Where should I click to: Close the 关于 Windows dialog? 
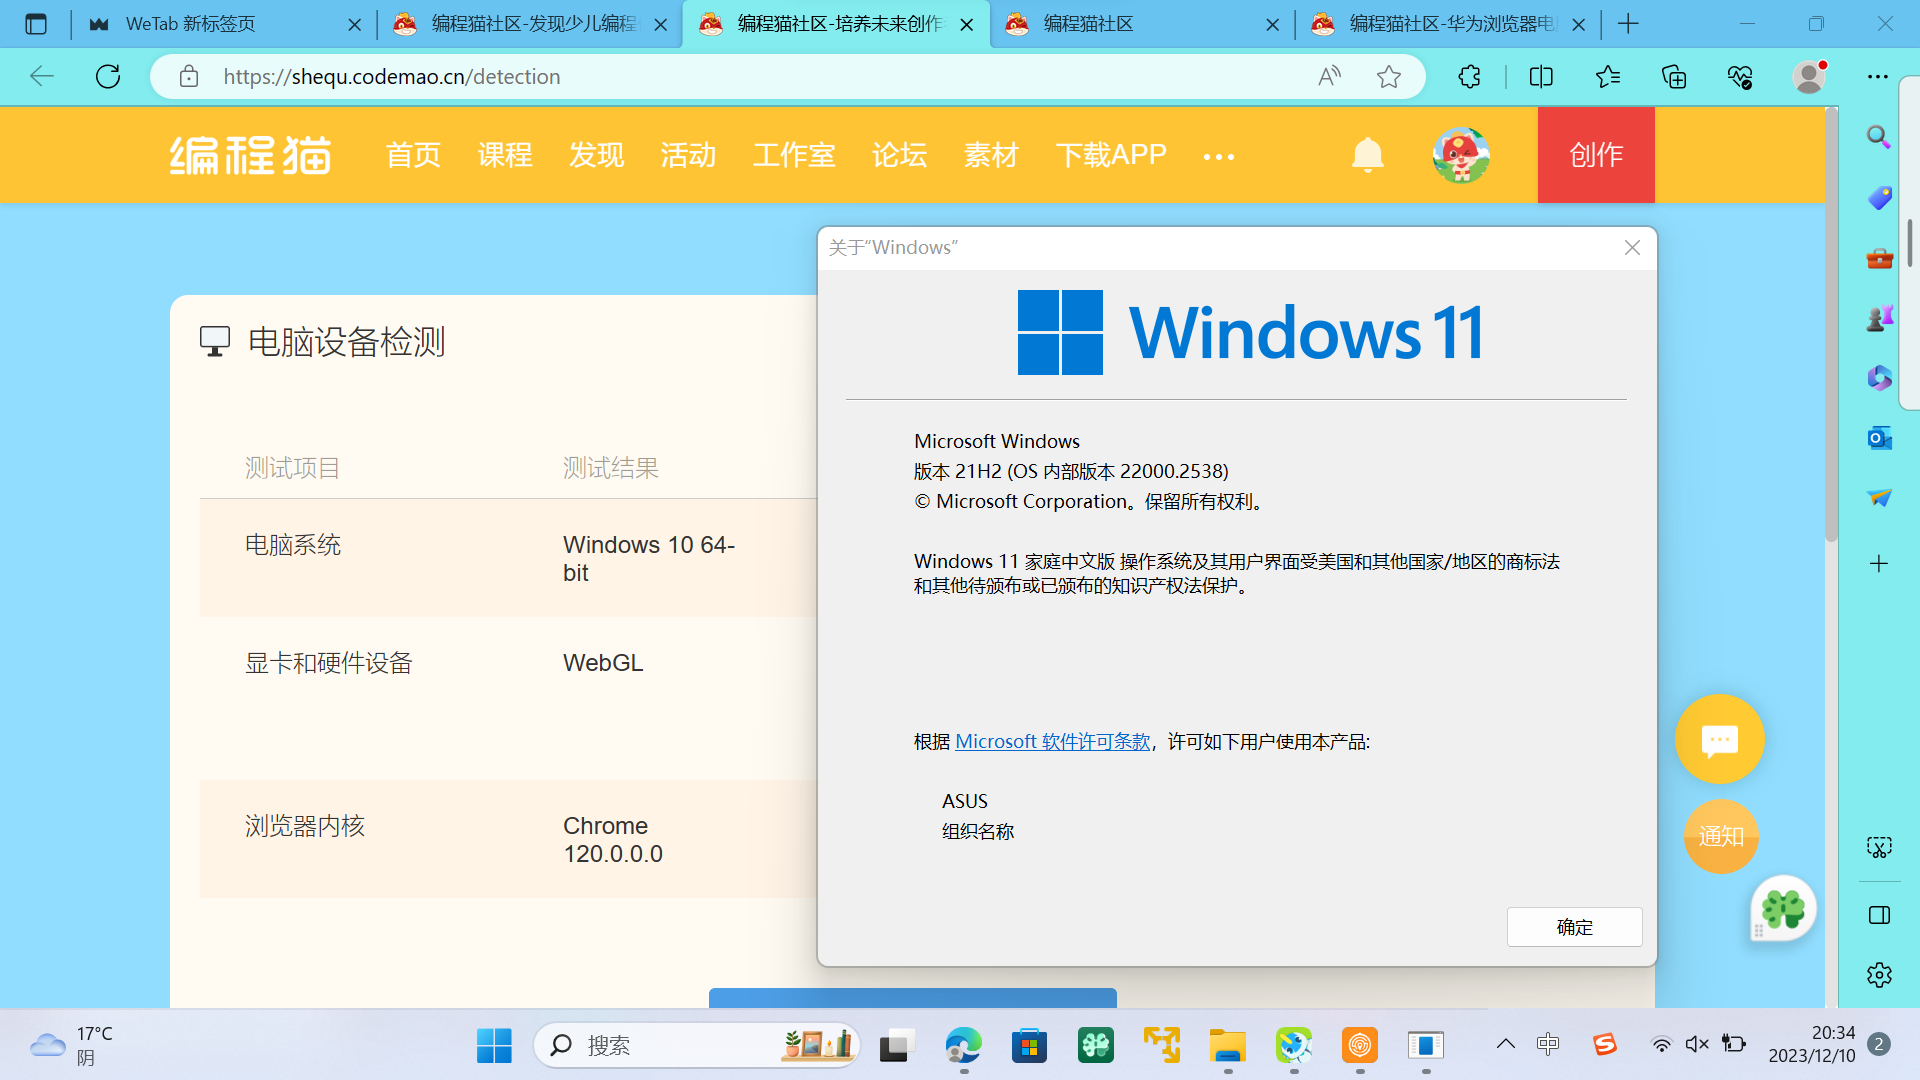[x=1632, y=247]
